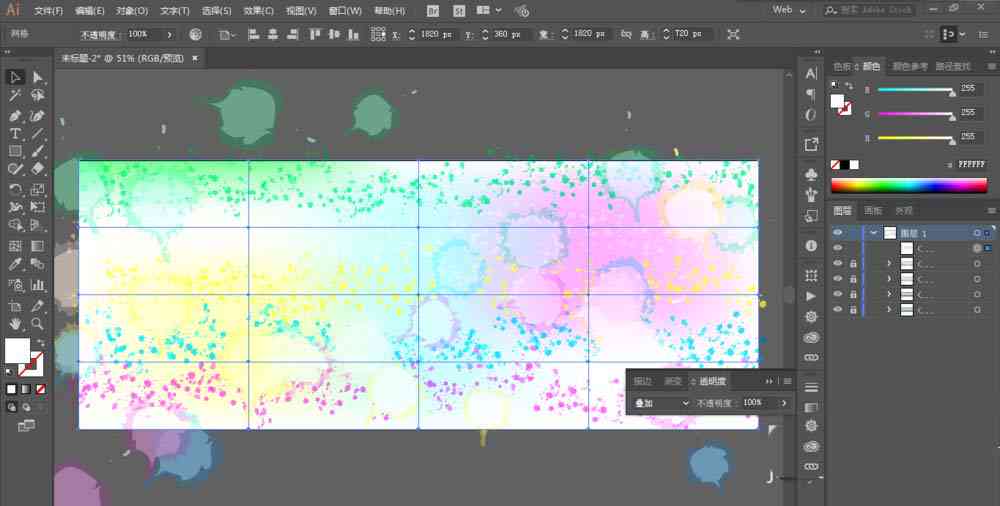Viewport: 1000px width, 506px height.
Task: Select the Line Segment tool
Action: [x=38, y=133]
